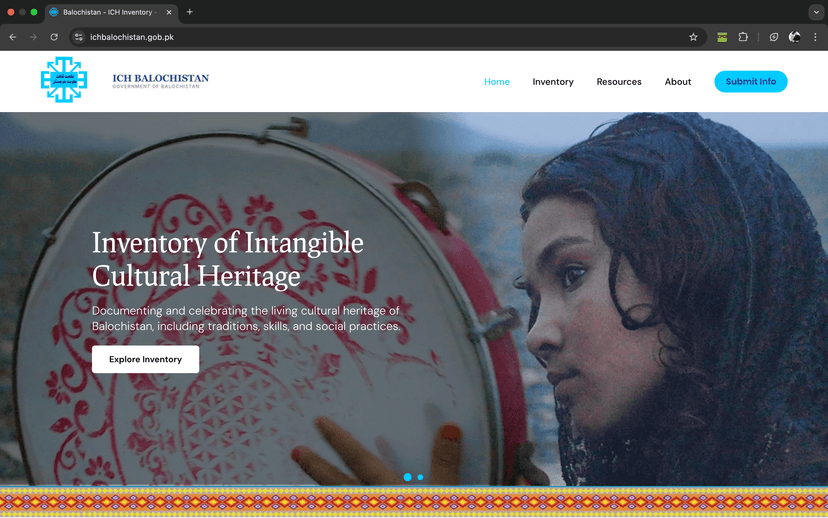Expand the tab search dropdown arrow

816,12
